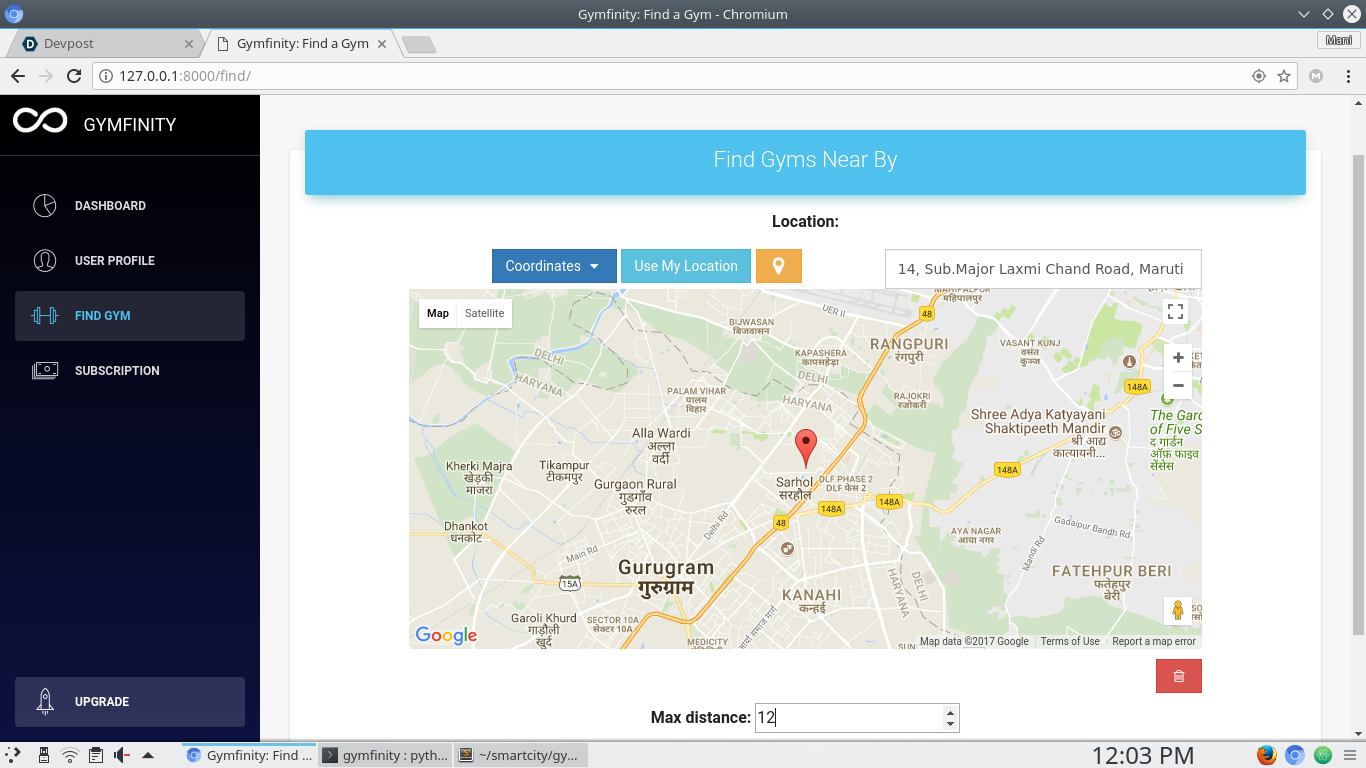1366x768 pixels.
Task: Click Report a map error link
Action: coord(1154,642)
